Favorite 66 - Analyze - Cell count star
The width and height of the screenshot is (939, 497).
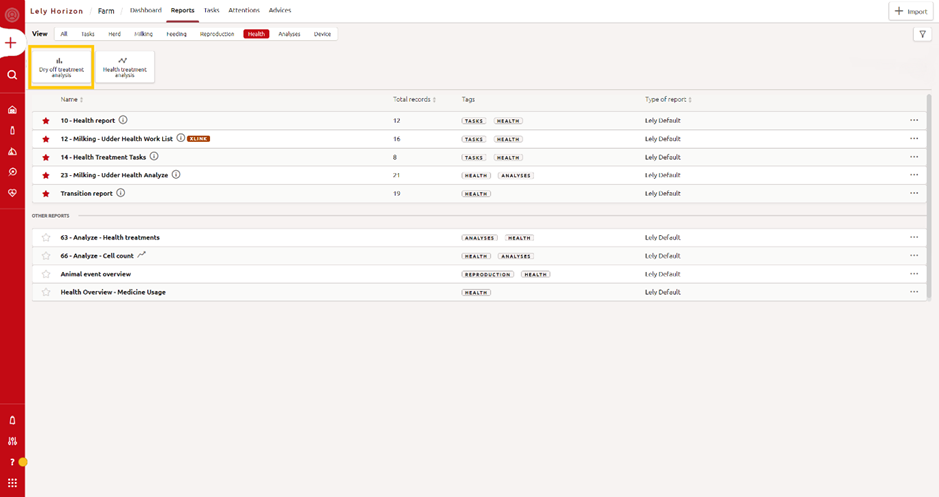(x=46, y=256)
